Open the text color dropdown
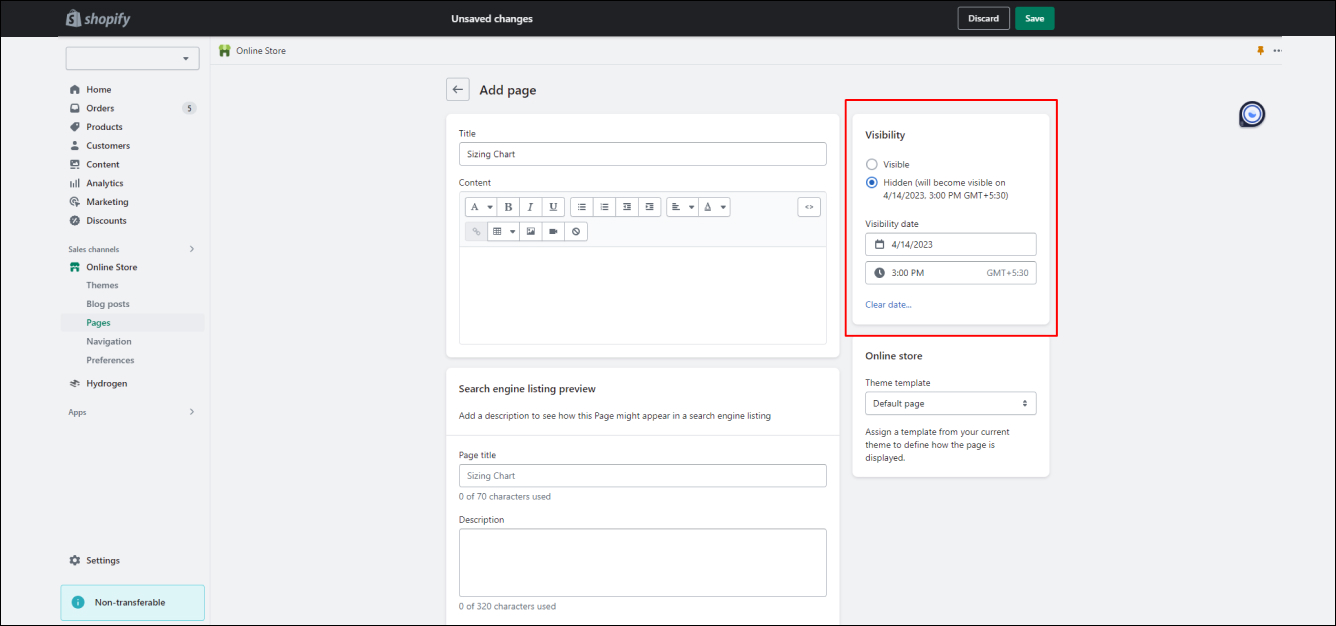The height and width of the screenshot is (626, 1336). coord(714,207)
